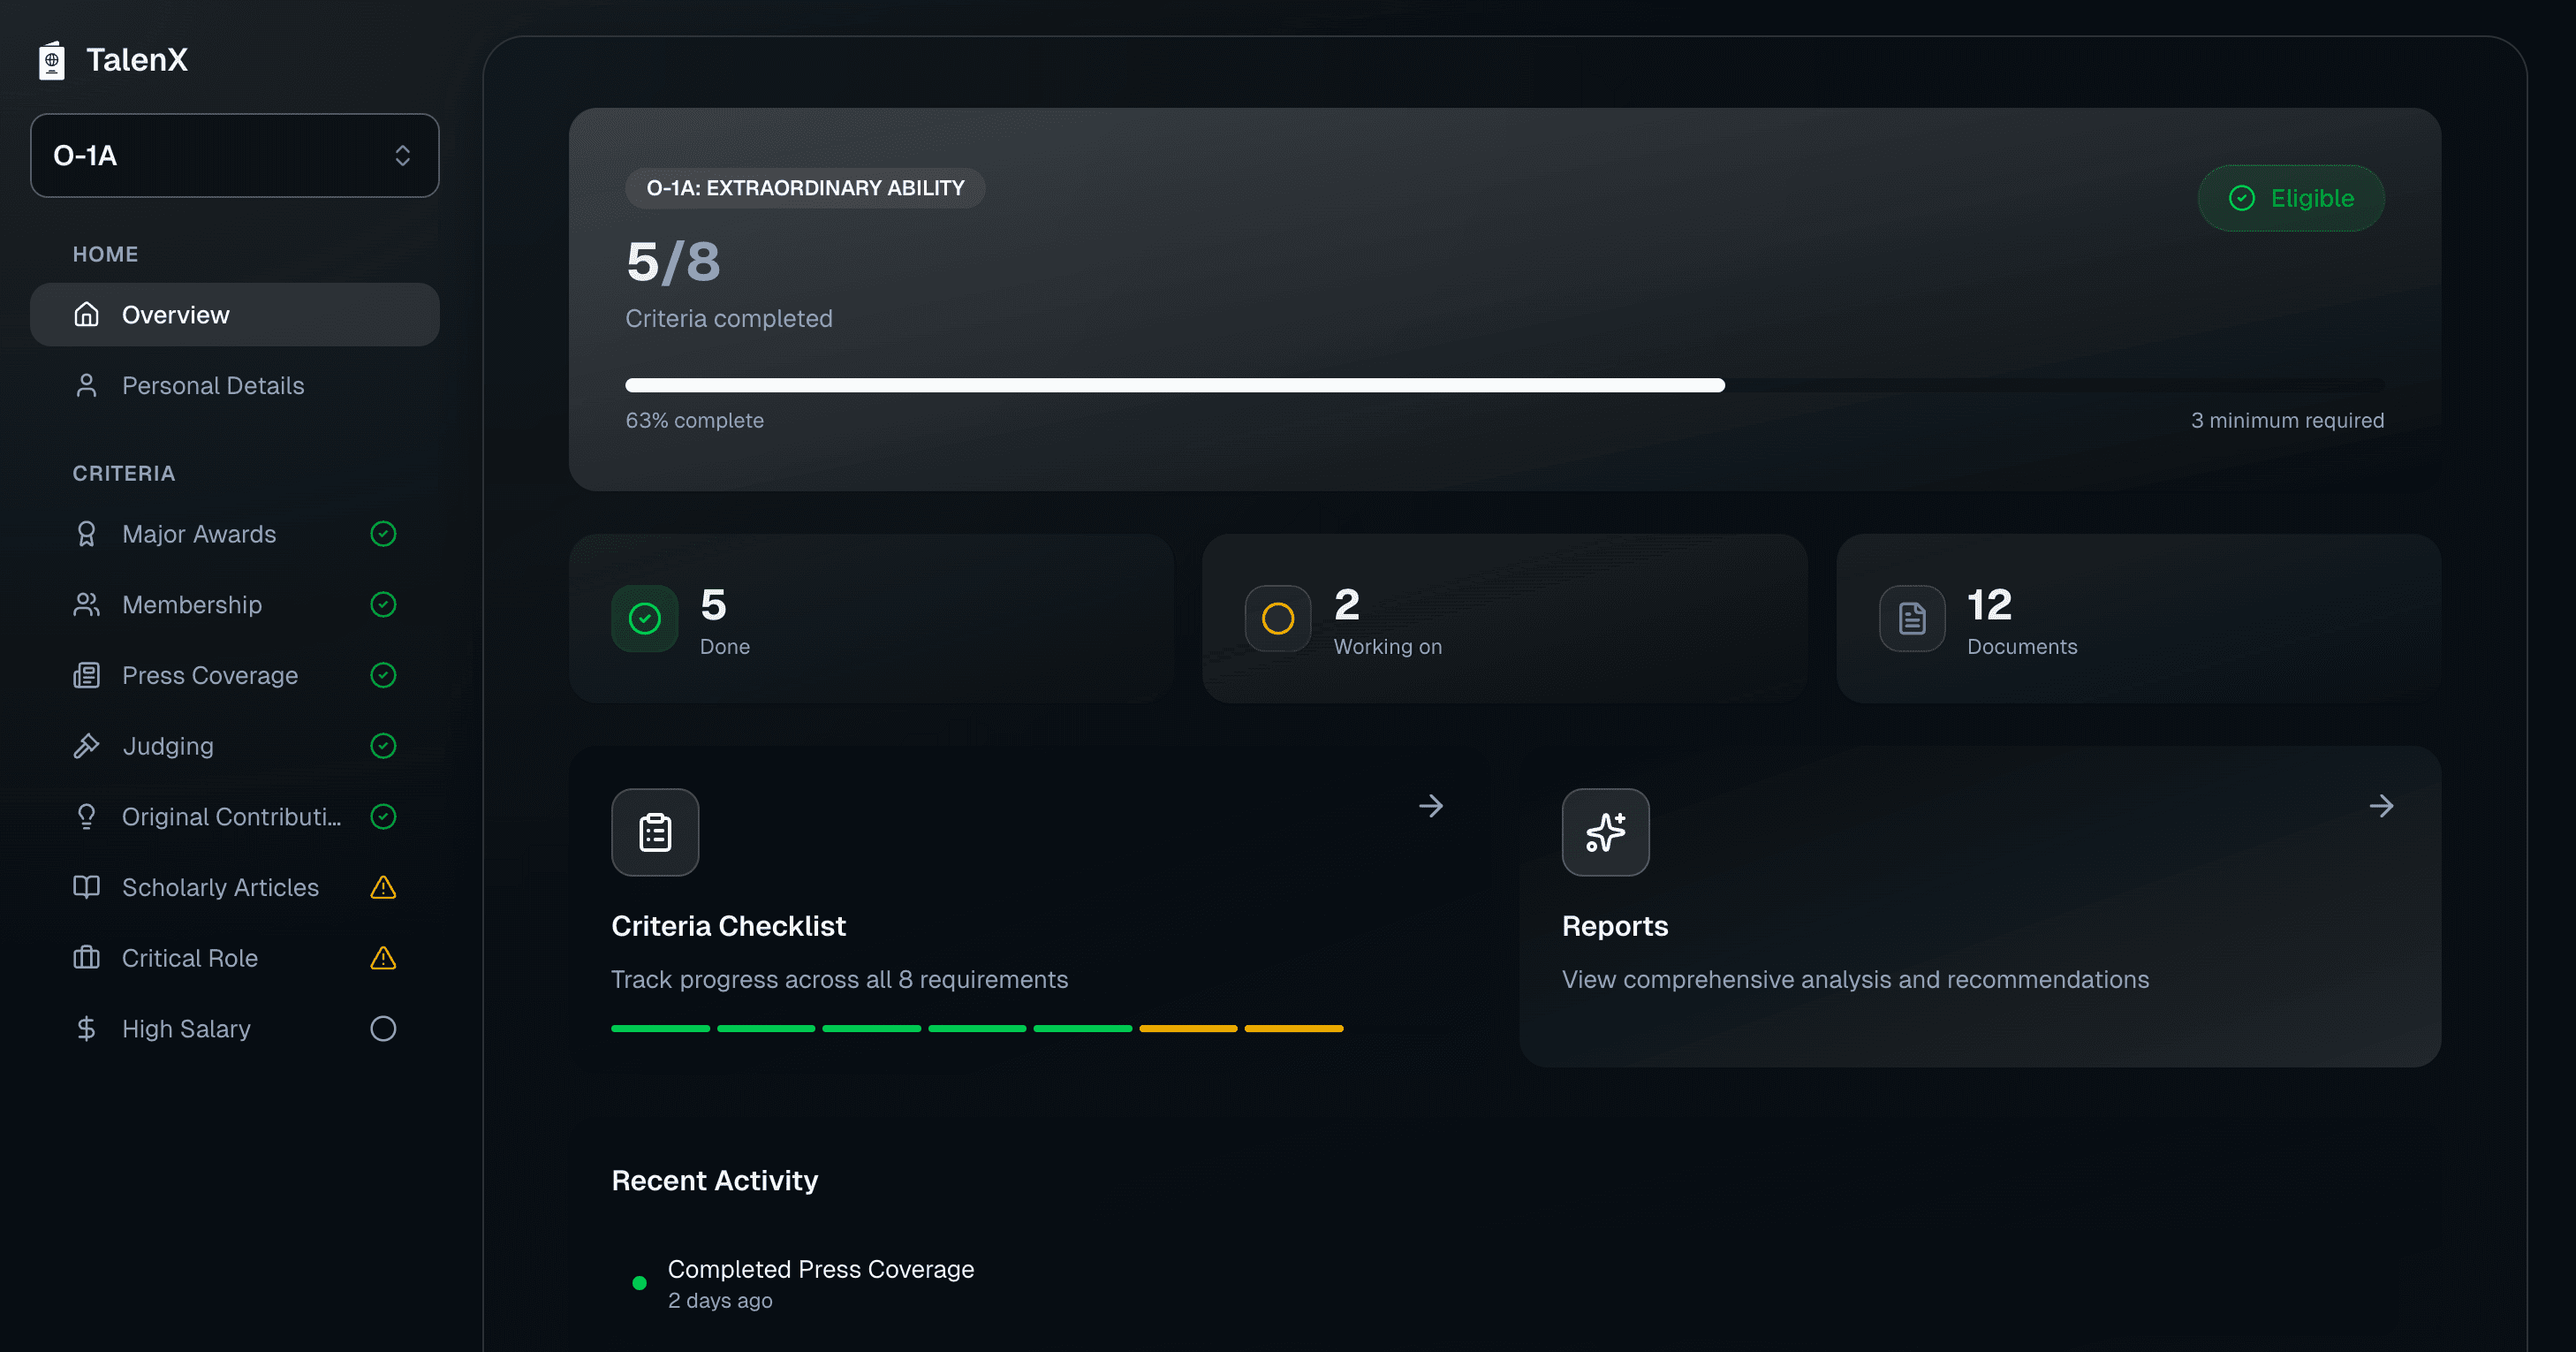Select the Press Coverage newspaper icon
This screenshot has width=2576, height=1352.
87,675
